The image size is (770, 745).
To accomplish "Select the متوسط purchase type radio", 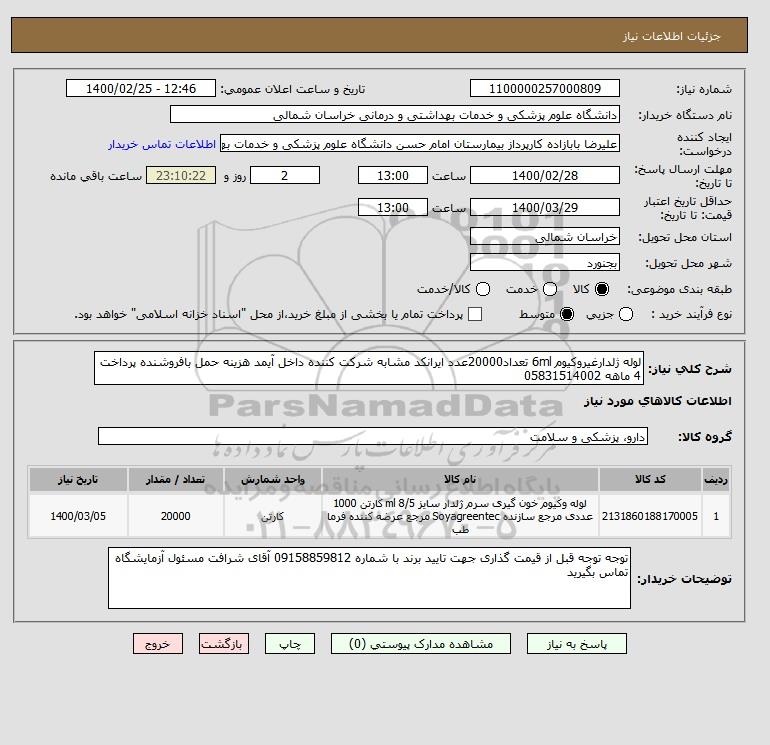I will [567, 314].
